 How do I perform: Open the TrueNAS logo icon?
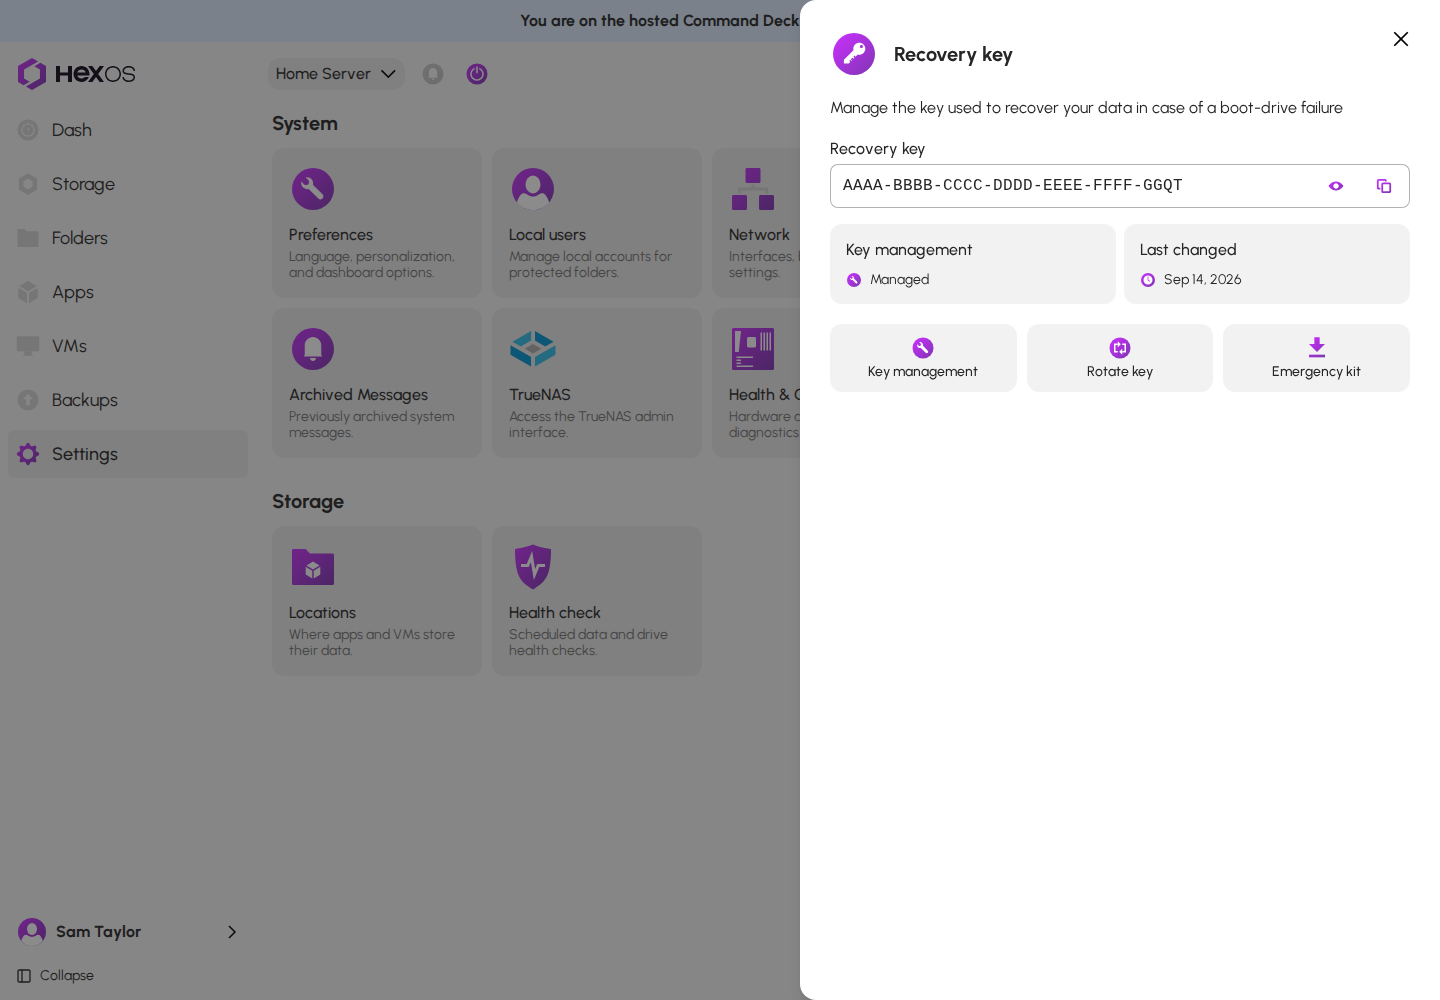[533, 349]
